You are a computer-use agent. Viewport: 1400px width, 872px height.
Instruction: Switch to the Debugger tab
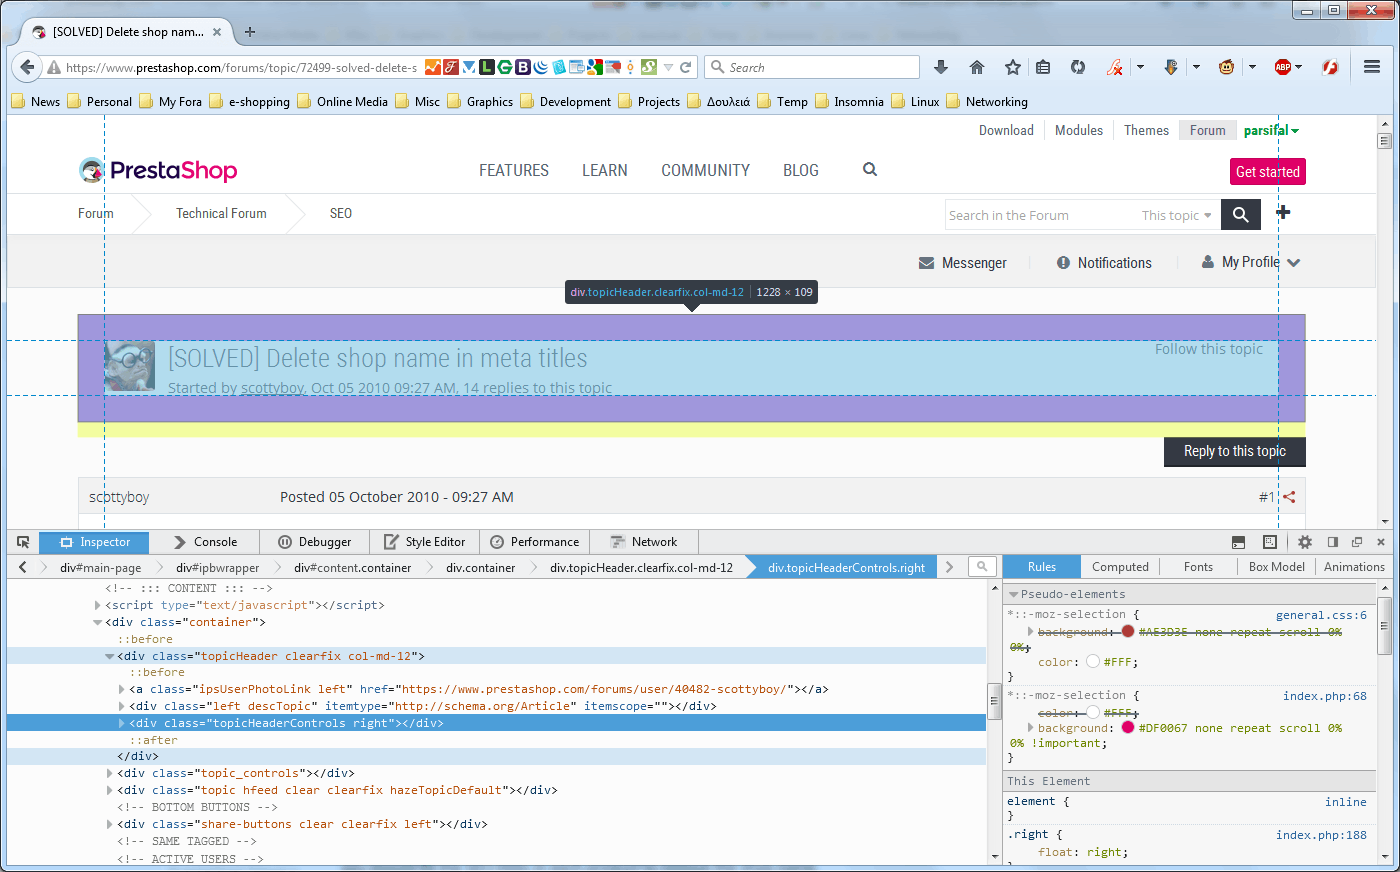[x=315, y=542]
